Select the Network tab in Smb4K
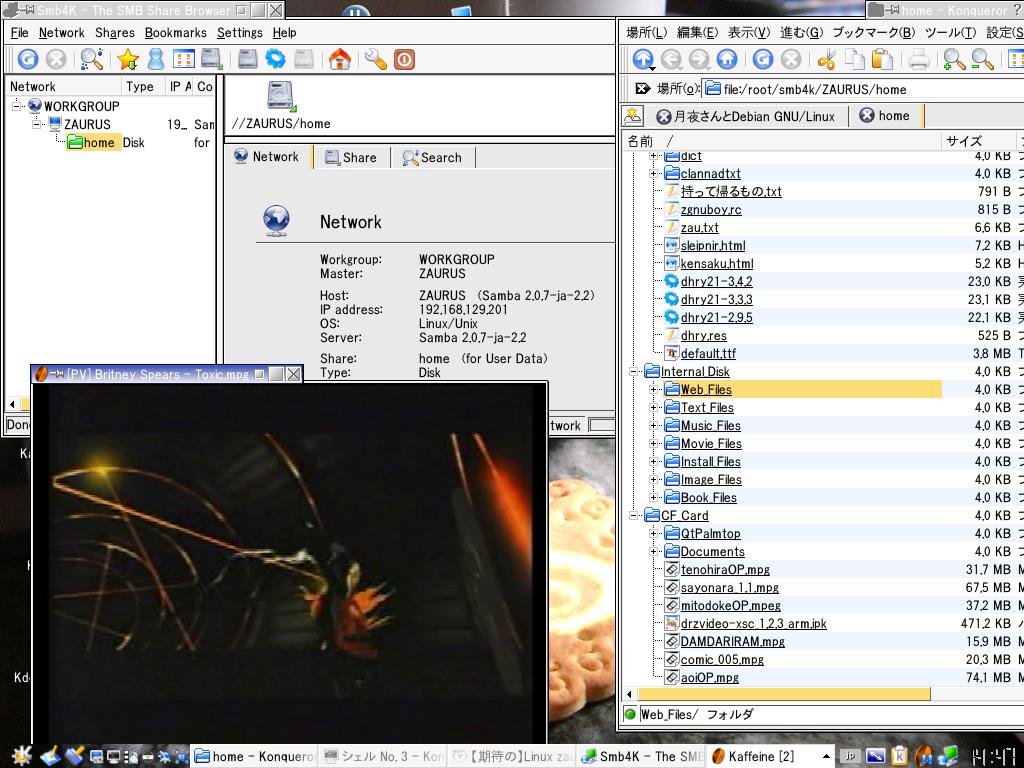 tap(267, 157)
